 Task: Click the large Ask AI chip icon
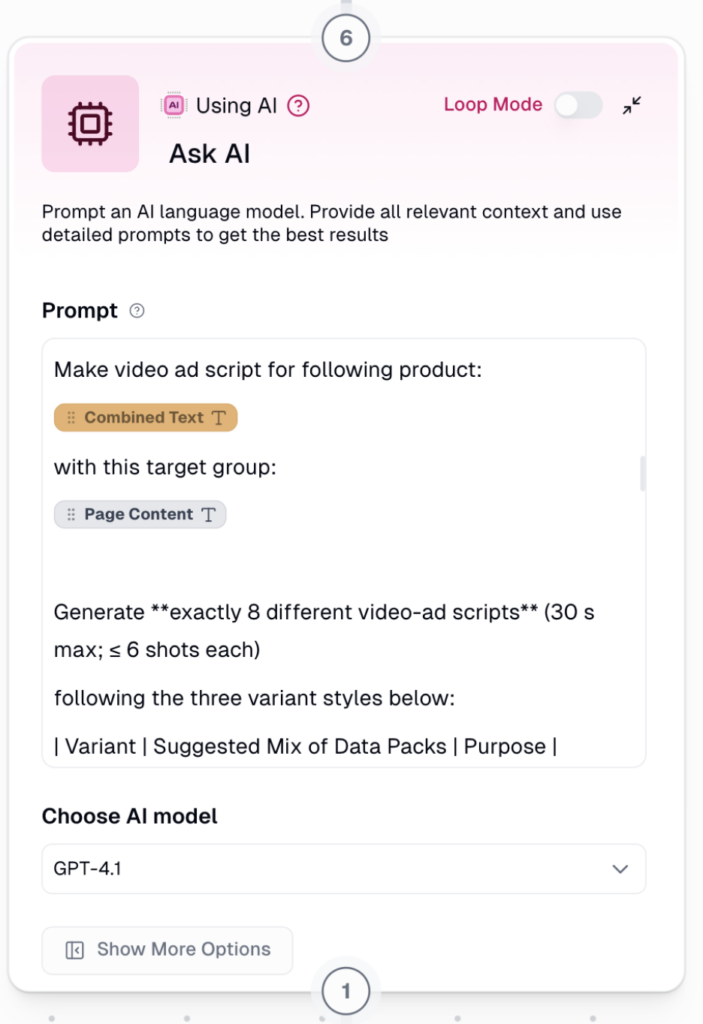[90, 123]
